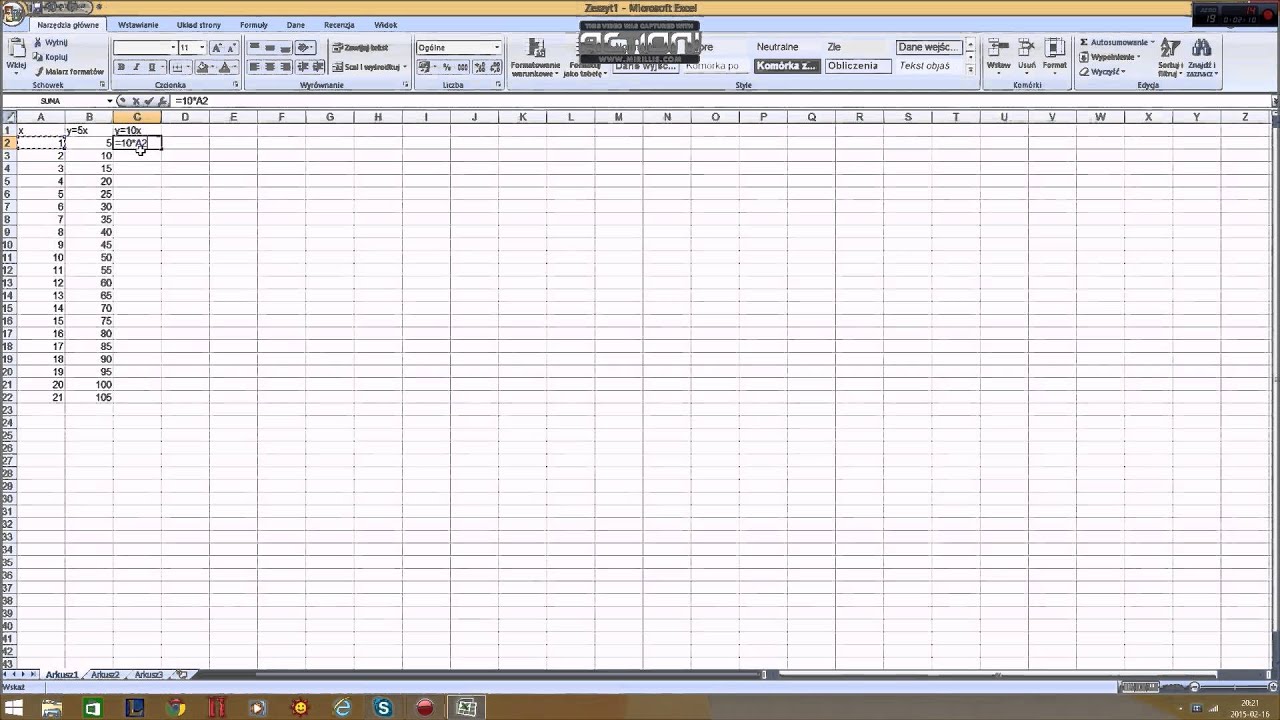This screenshot has width=1280, height=720.
Task: Open the text orientation menu
Action: pyautogui.click(x=306, y=47)
